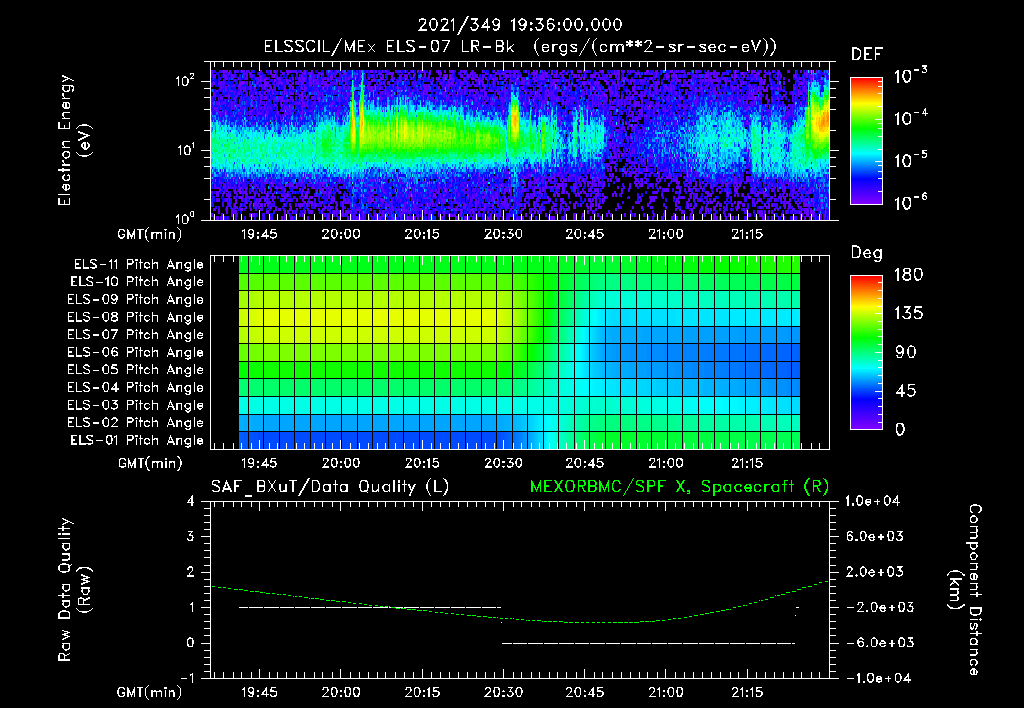Click the 10^-3 value on DEF scale
Image resolution: width=1024 pixels, height=708 pixels.
click(910, 76)
